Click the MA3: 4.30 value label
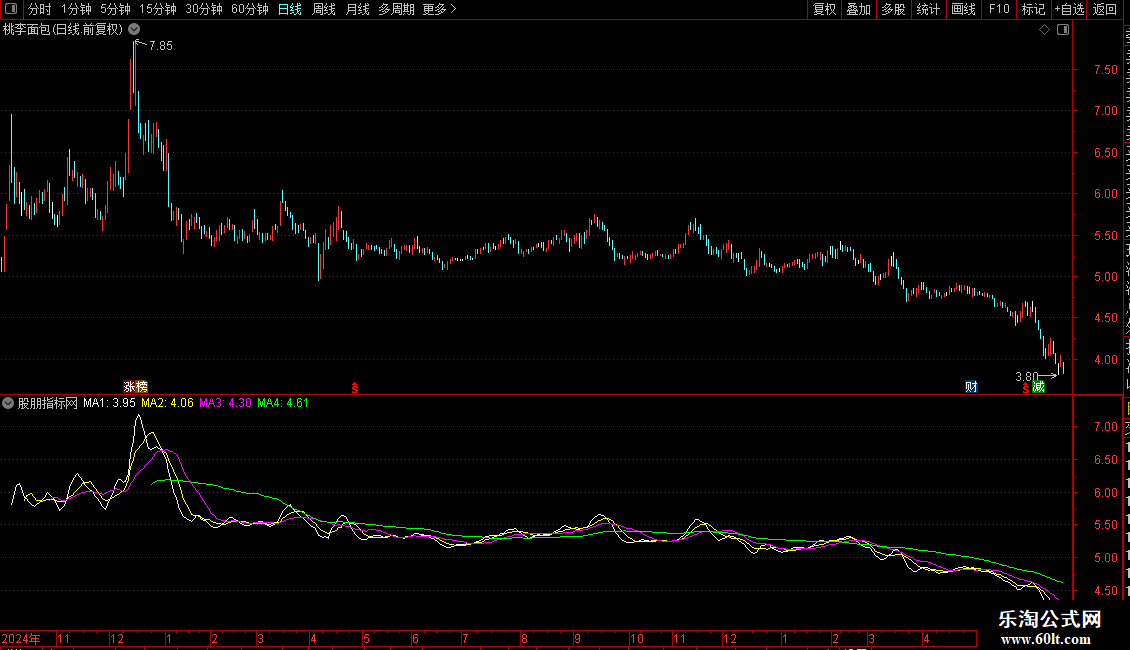The height and width of the screenshot is (650, 1130). click(226, 403)
